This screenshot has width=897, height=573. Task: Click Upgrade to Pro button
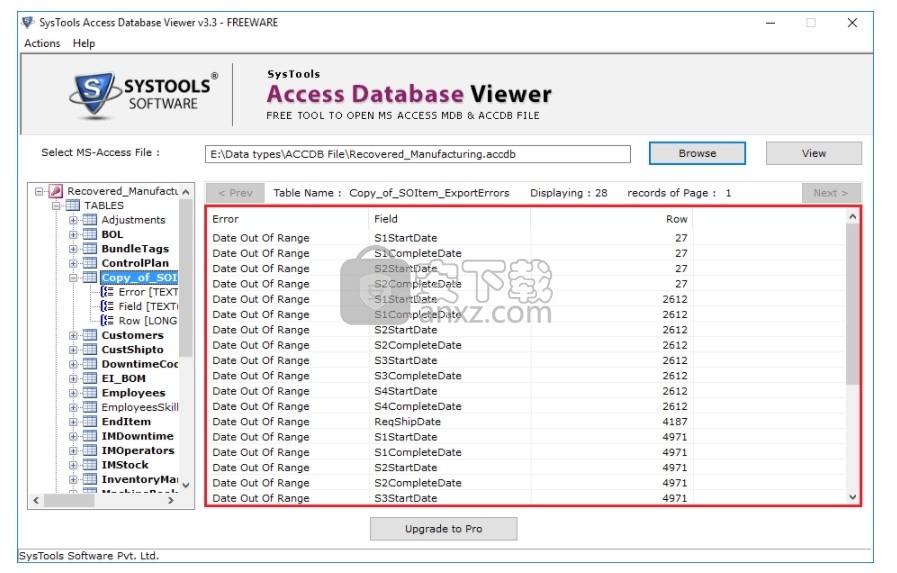pos(443,529)
